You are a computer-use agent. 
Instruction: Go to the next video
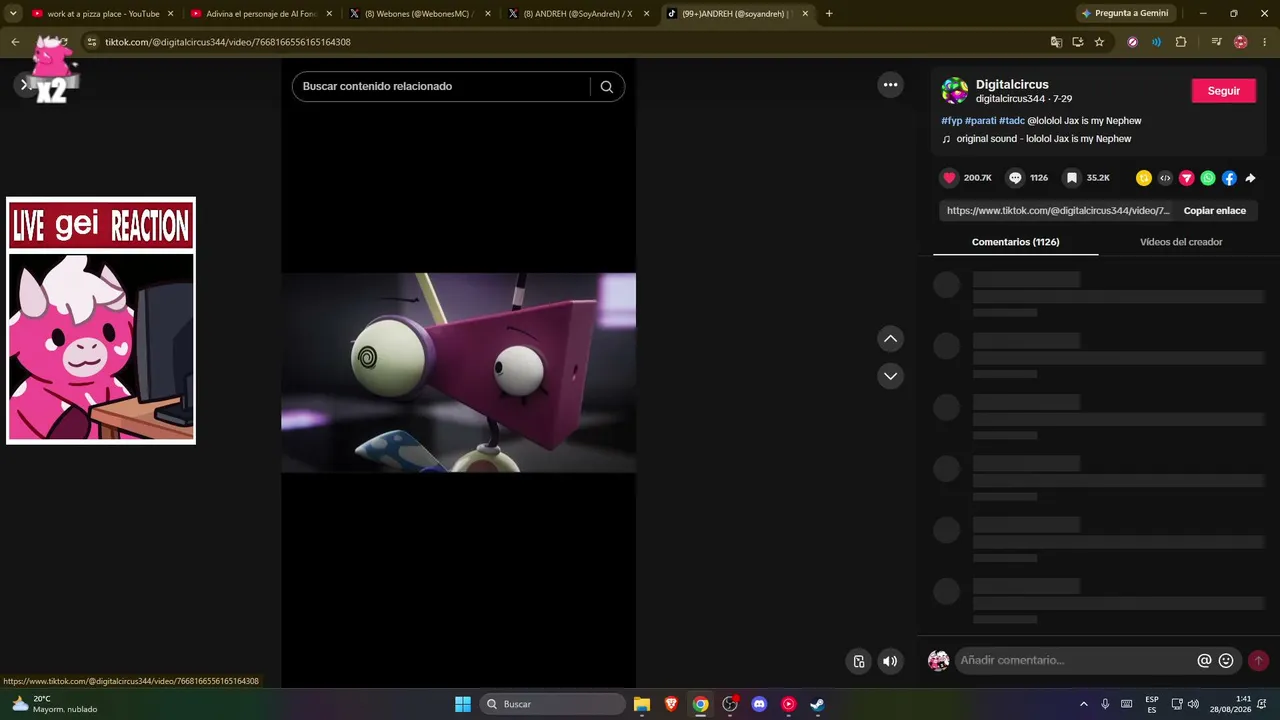coord(890,376)
